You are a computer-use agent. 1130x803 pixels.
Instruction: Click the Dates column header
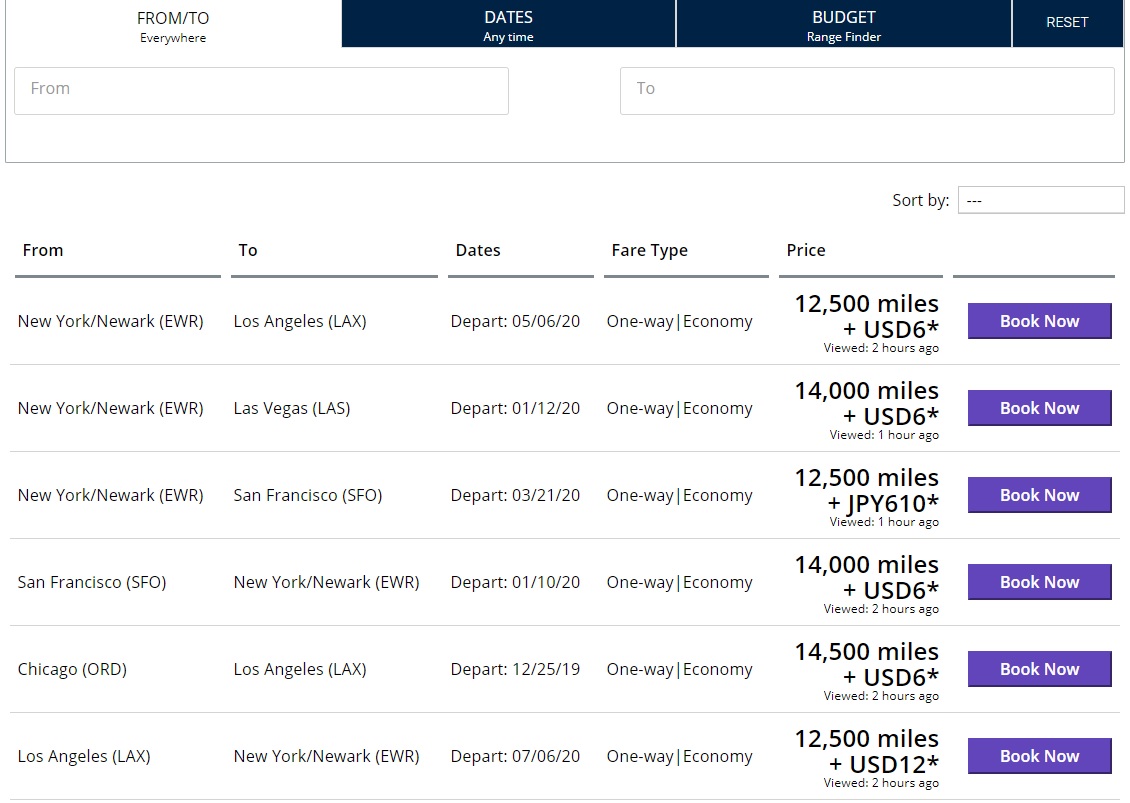[x=478, y=250]
